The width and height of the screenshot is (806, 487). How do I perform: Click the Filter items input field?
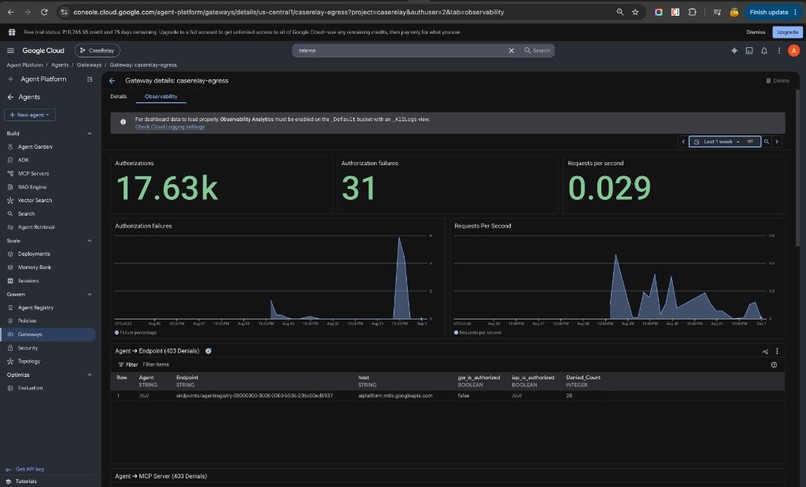click(156, 365)
